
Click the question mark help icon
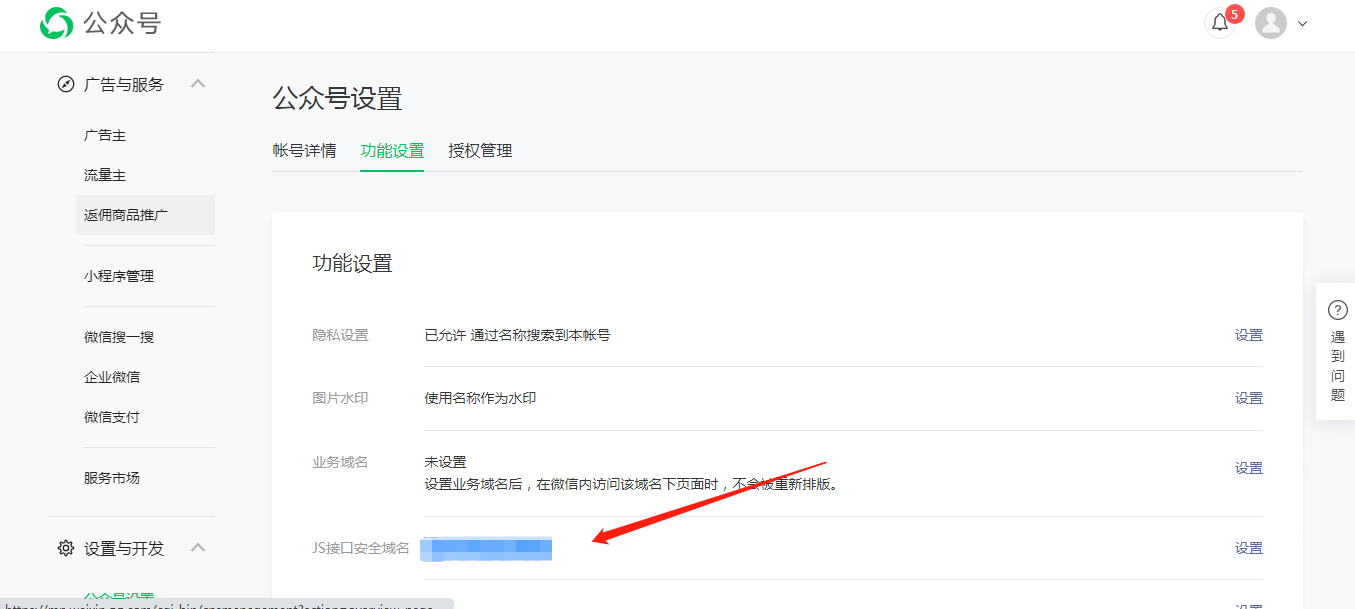click(1338, 310)
